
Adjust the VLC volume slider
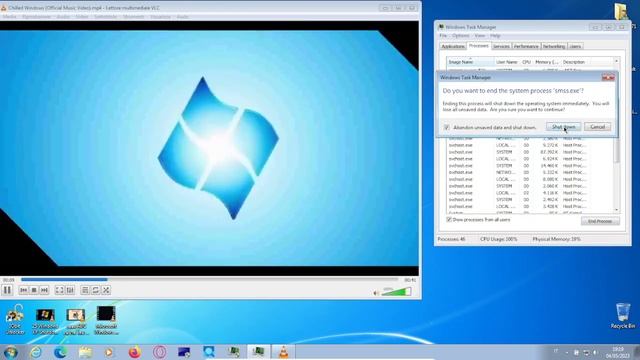pos(396,291)
